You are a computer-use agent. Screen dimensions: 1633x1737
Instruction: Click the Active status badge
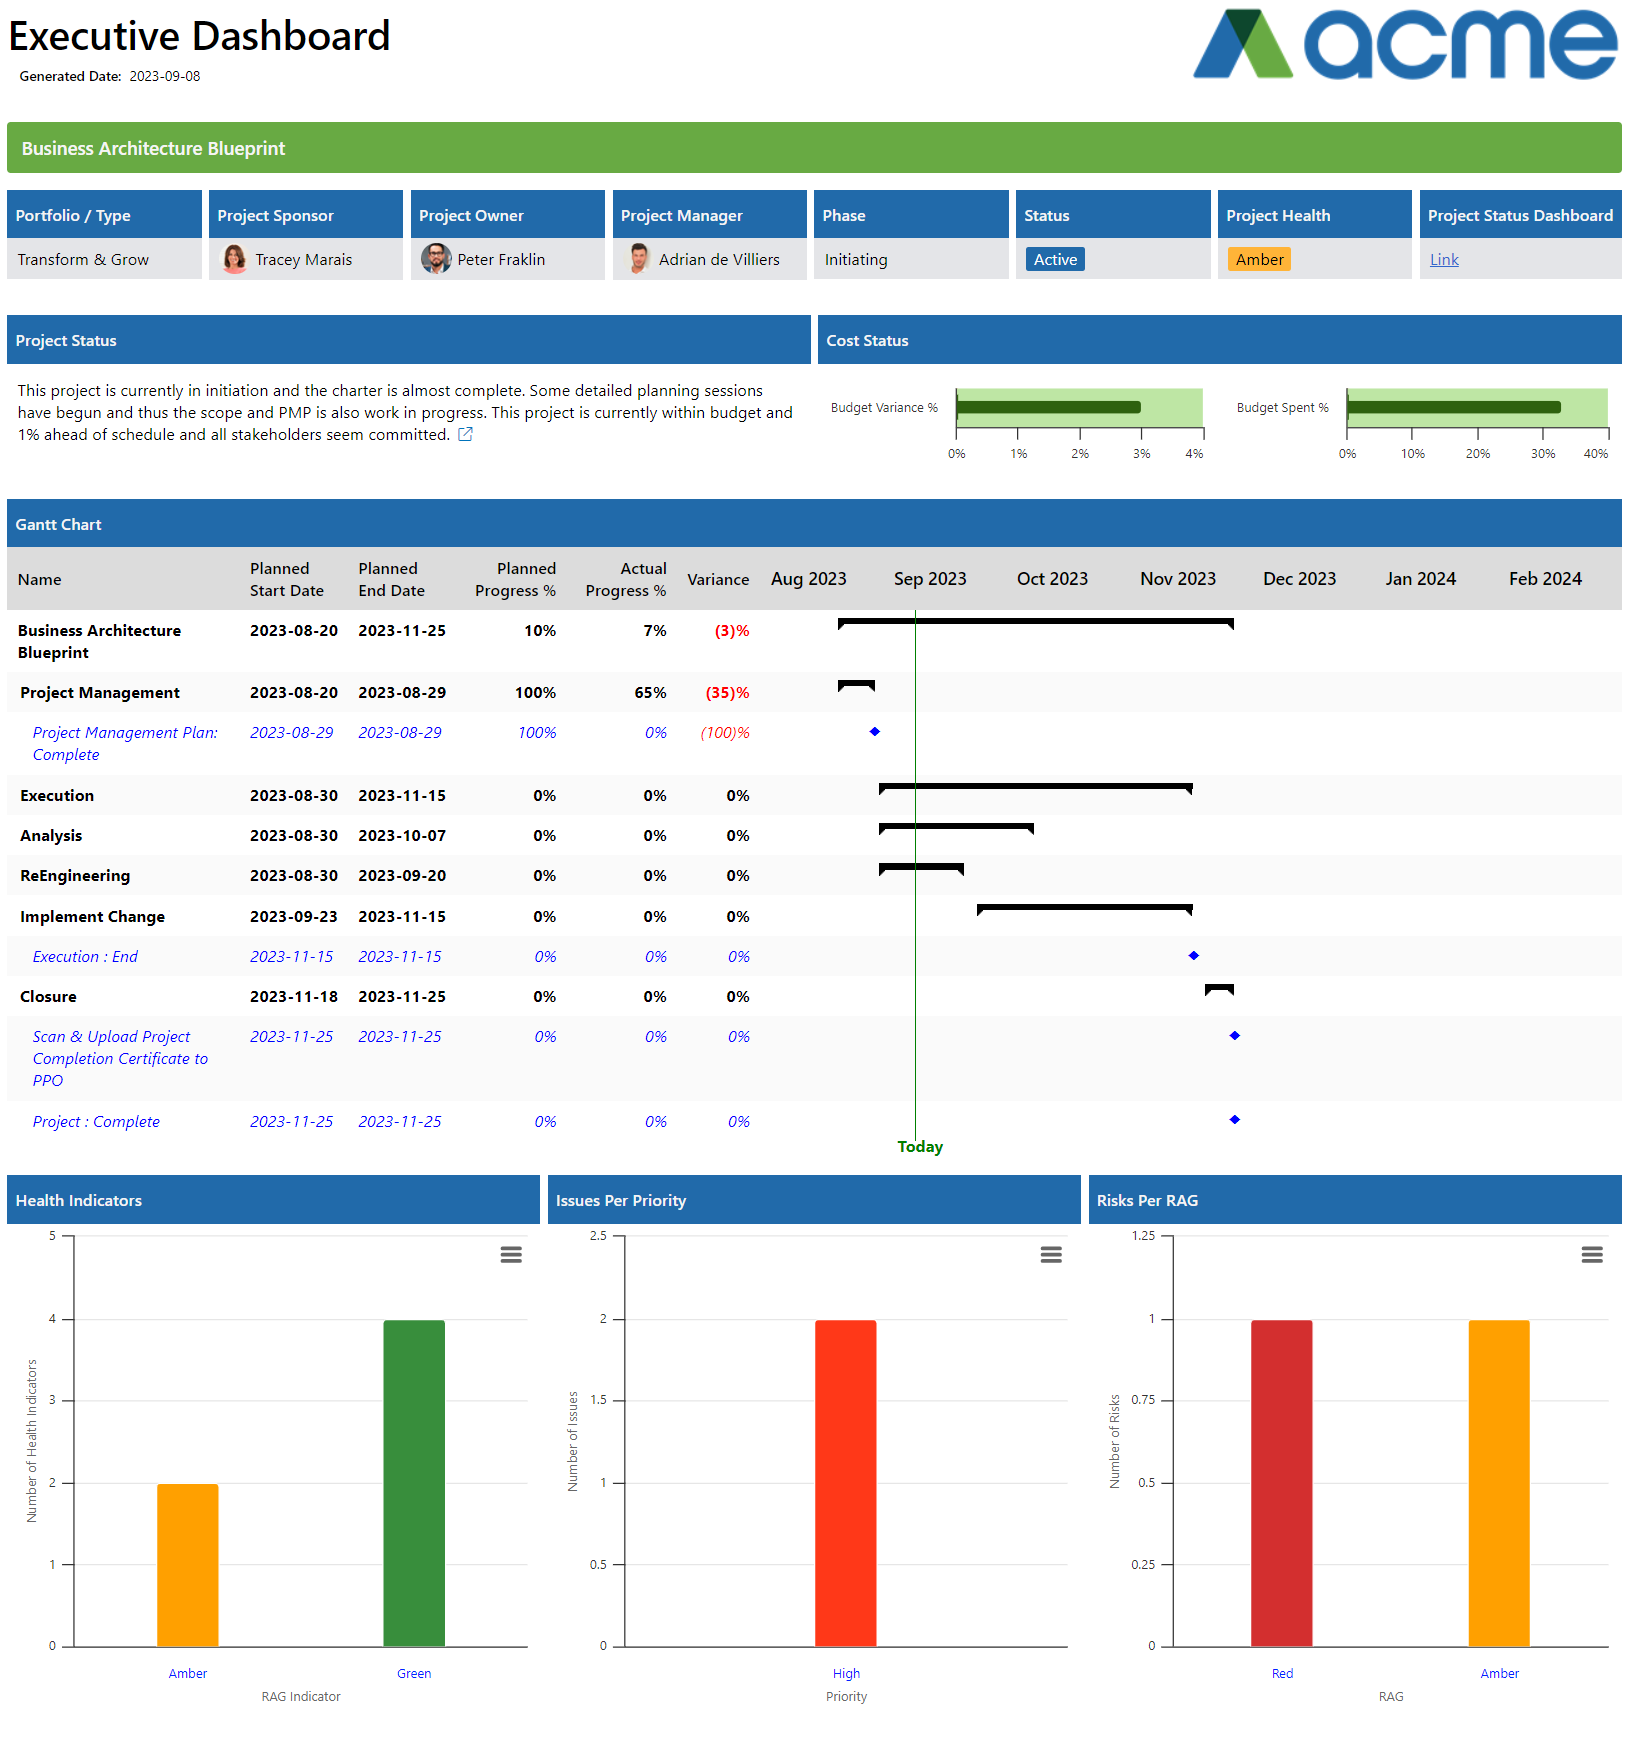click(x=1055, y=259)
